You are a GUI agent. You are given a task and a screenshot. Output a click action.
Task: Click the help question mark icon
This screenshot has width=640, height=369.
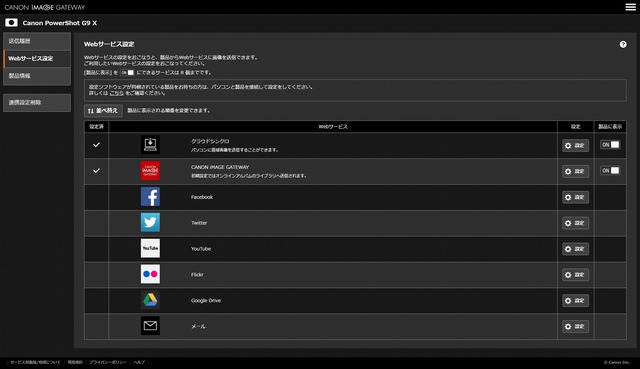623,44
